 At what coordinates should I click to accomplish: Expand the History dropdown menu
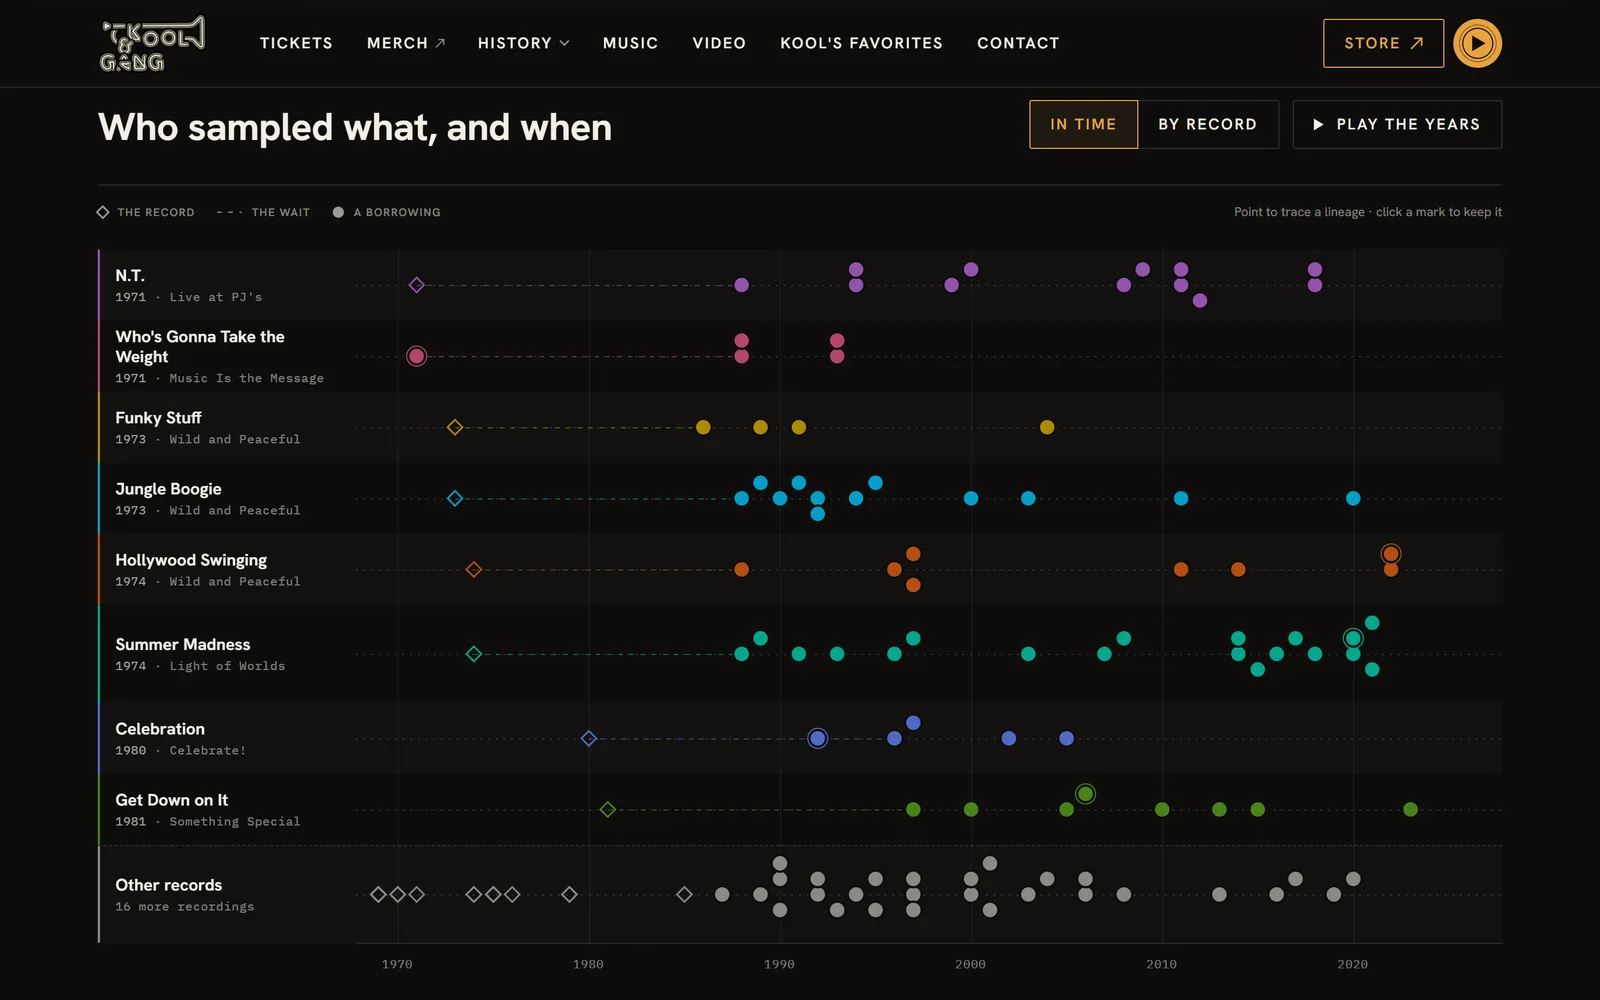(523, 43)
